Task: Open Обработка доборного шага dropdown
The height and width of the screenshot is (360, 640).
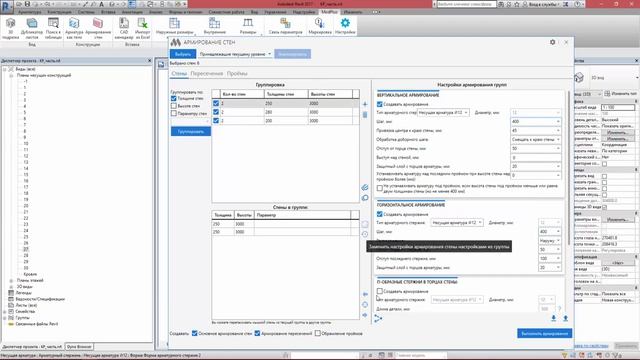Action: coord(536,140)
